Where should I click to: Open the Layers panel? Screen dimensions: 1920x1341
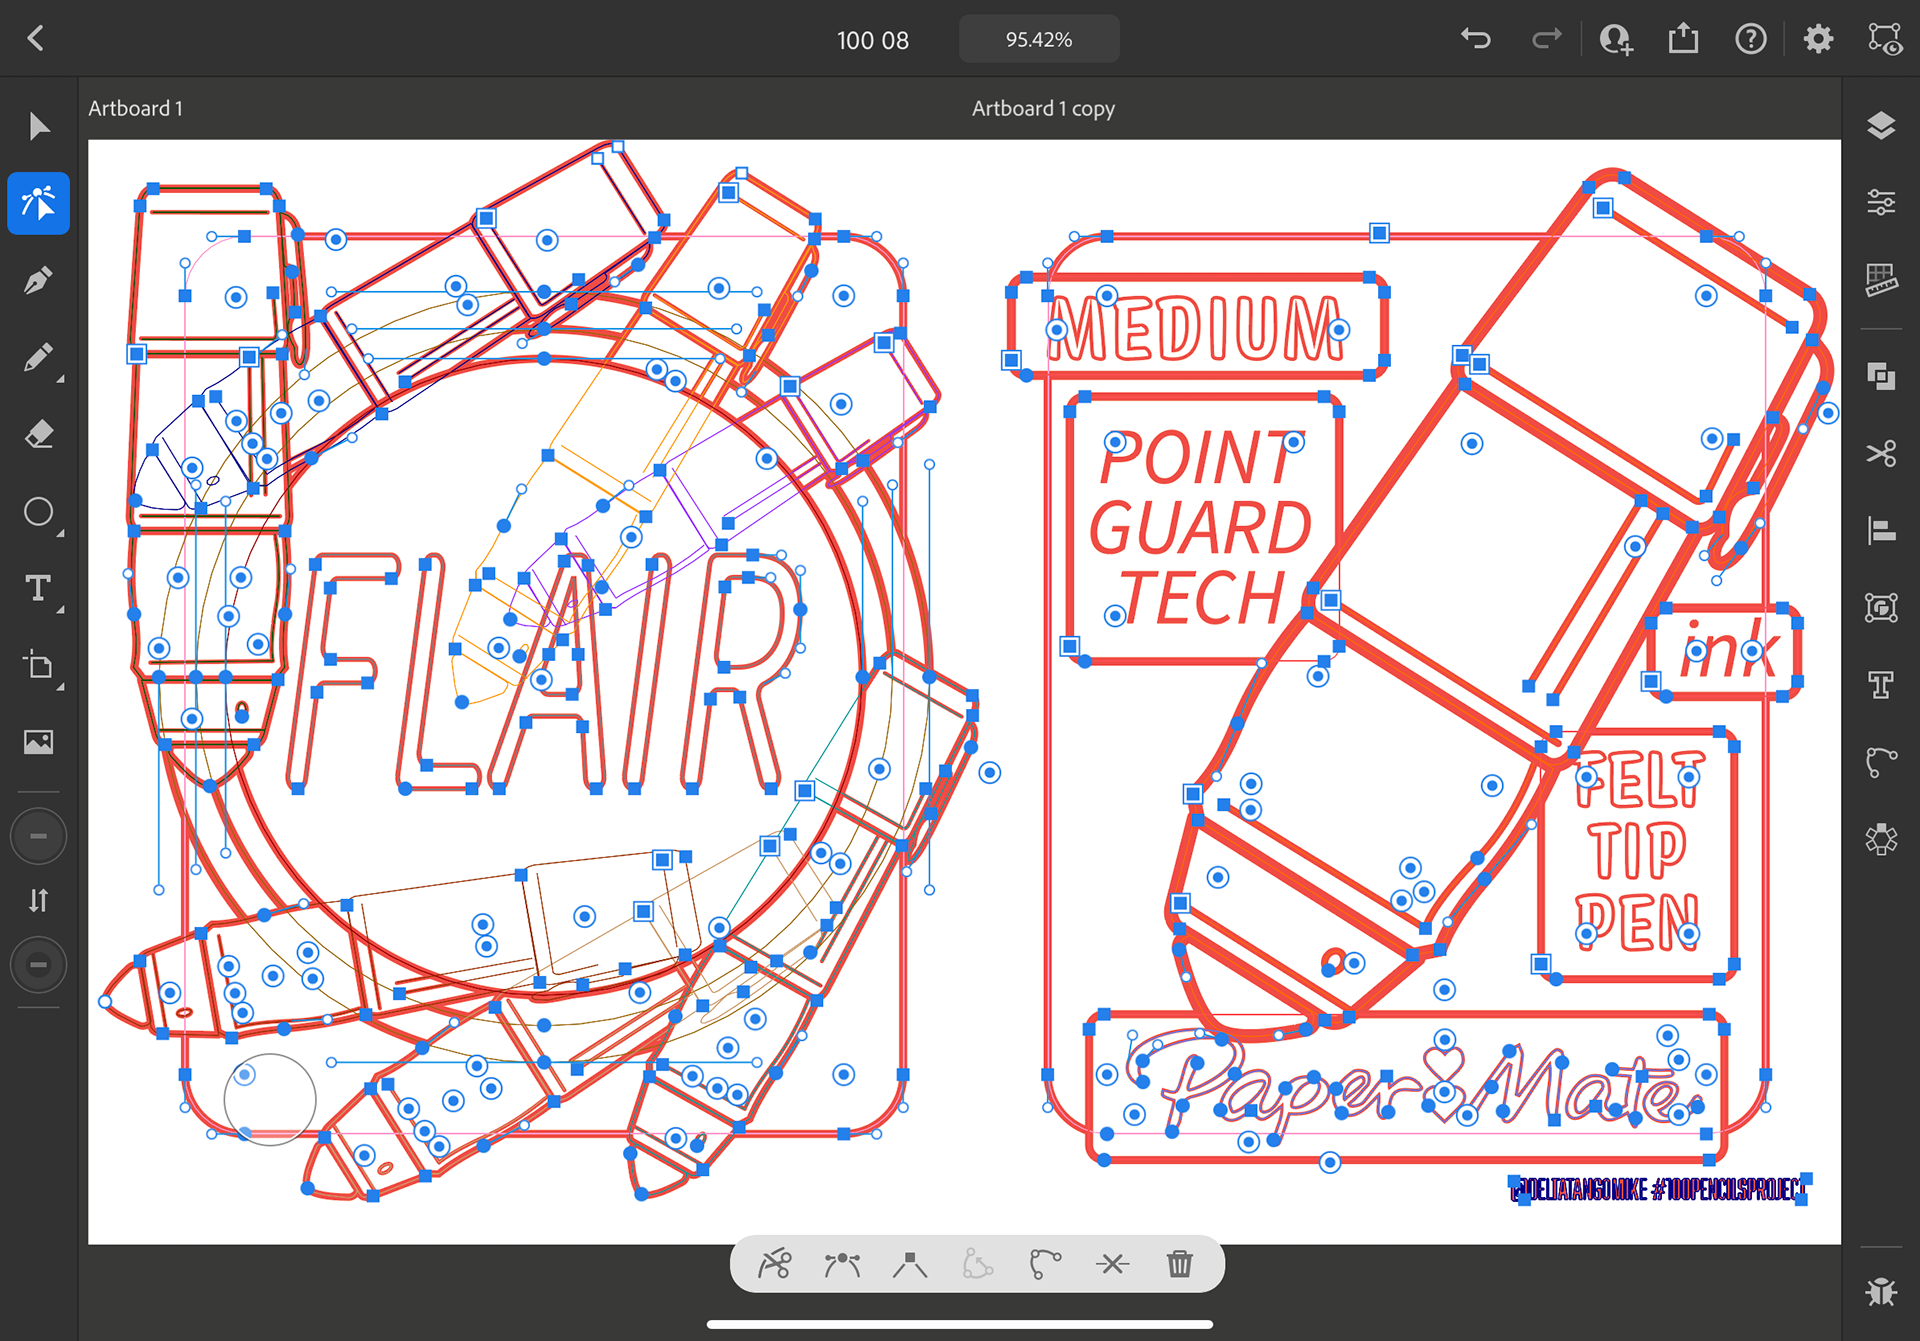(1881, 126)
